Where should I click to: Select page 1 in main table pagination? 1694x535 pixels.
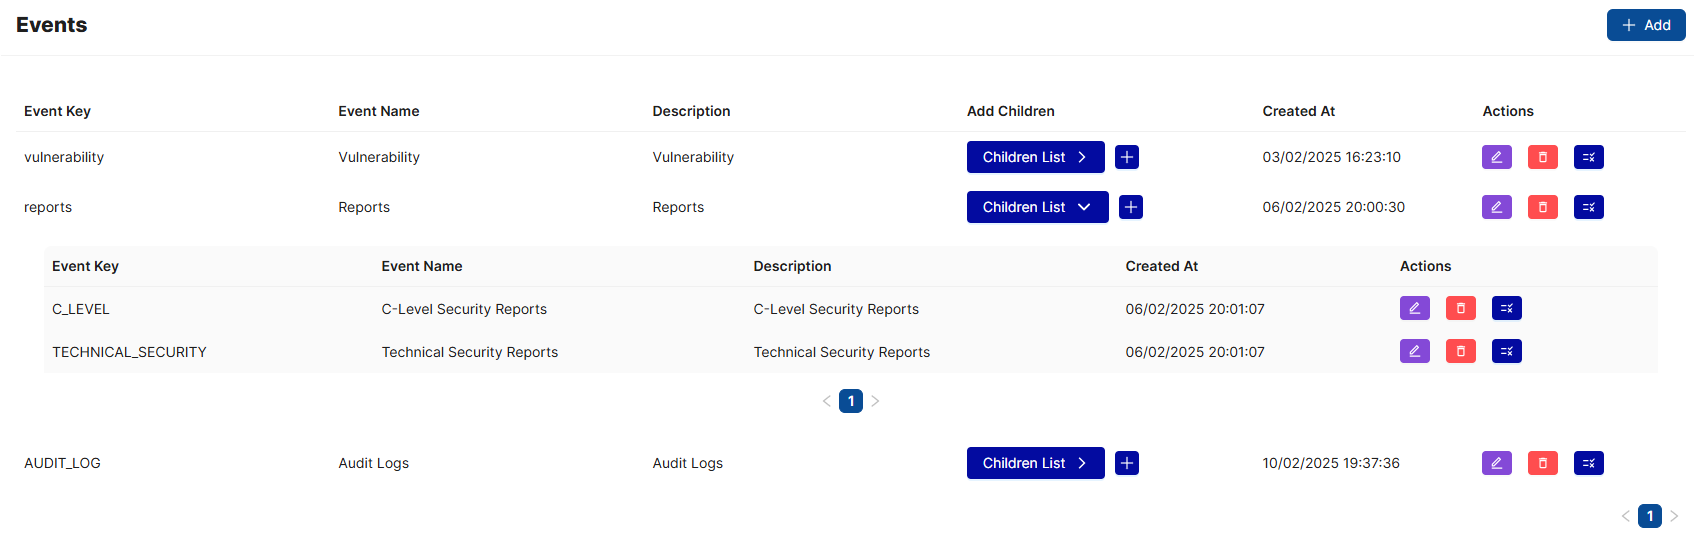pos(1650,516)
